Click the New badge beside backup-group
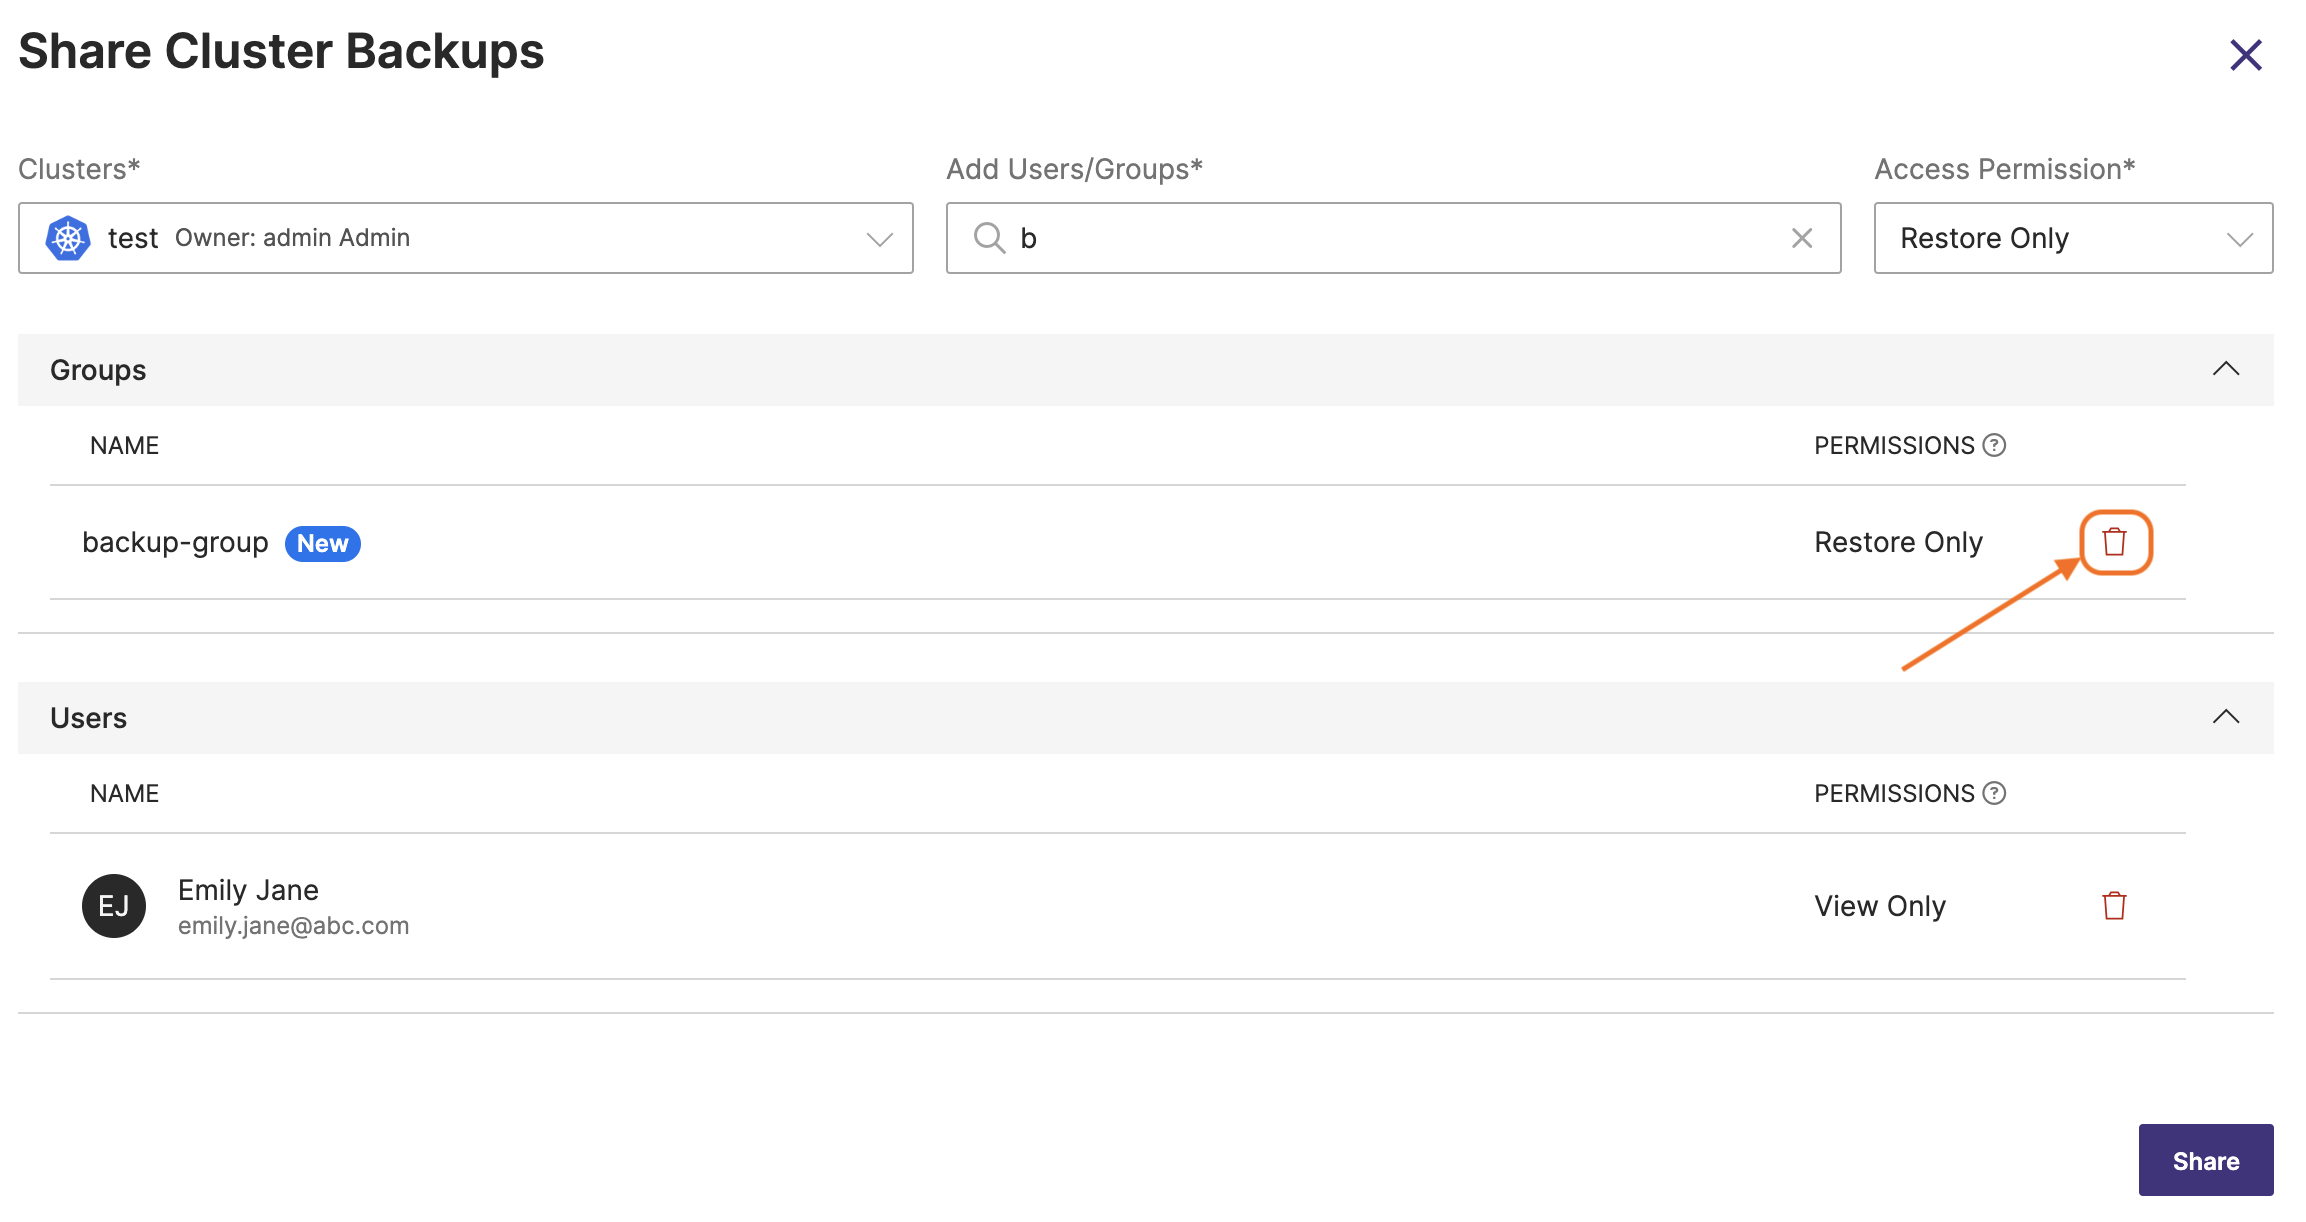 (x=322, y=543)
